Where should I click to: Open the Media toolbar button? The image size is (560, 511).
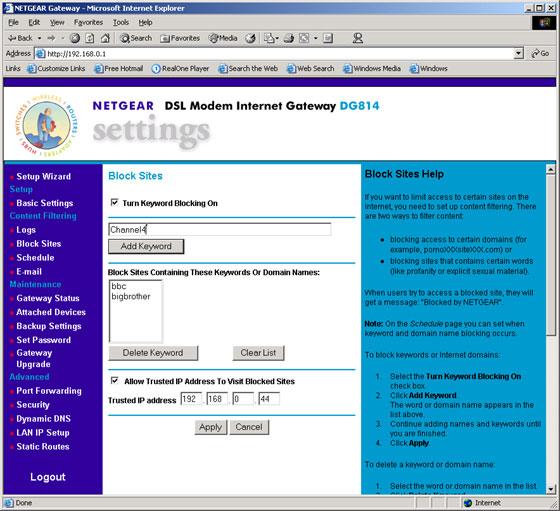(223, 38)
